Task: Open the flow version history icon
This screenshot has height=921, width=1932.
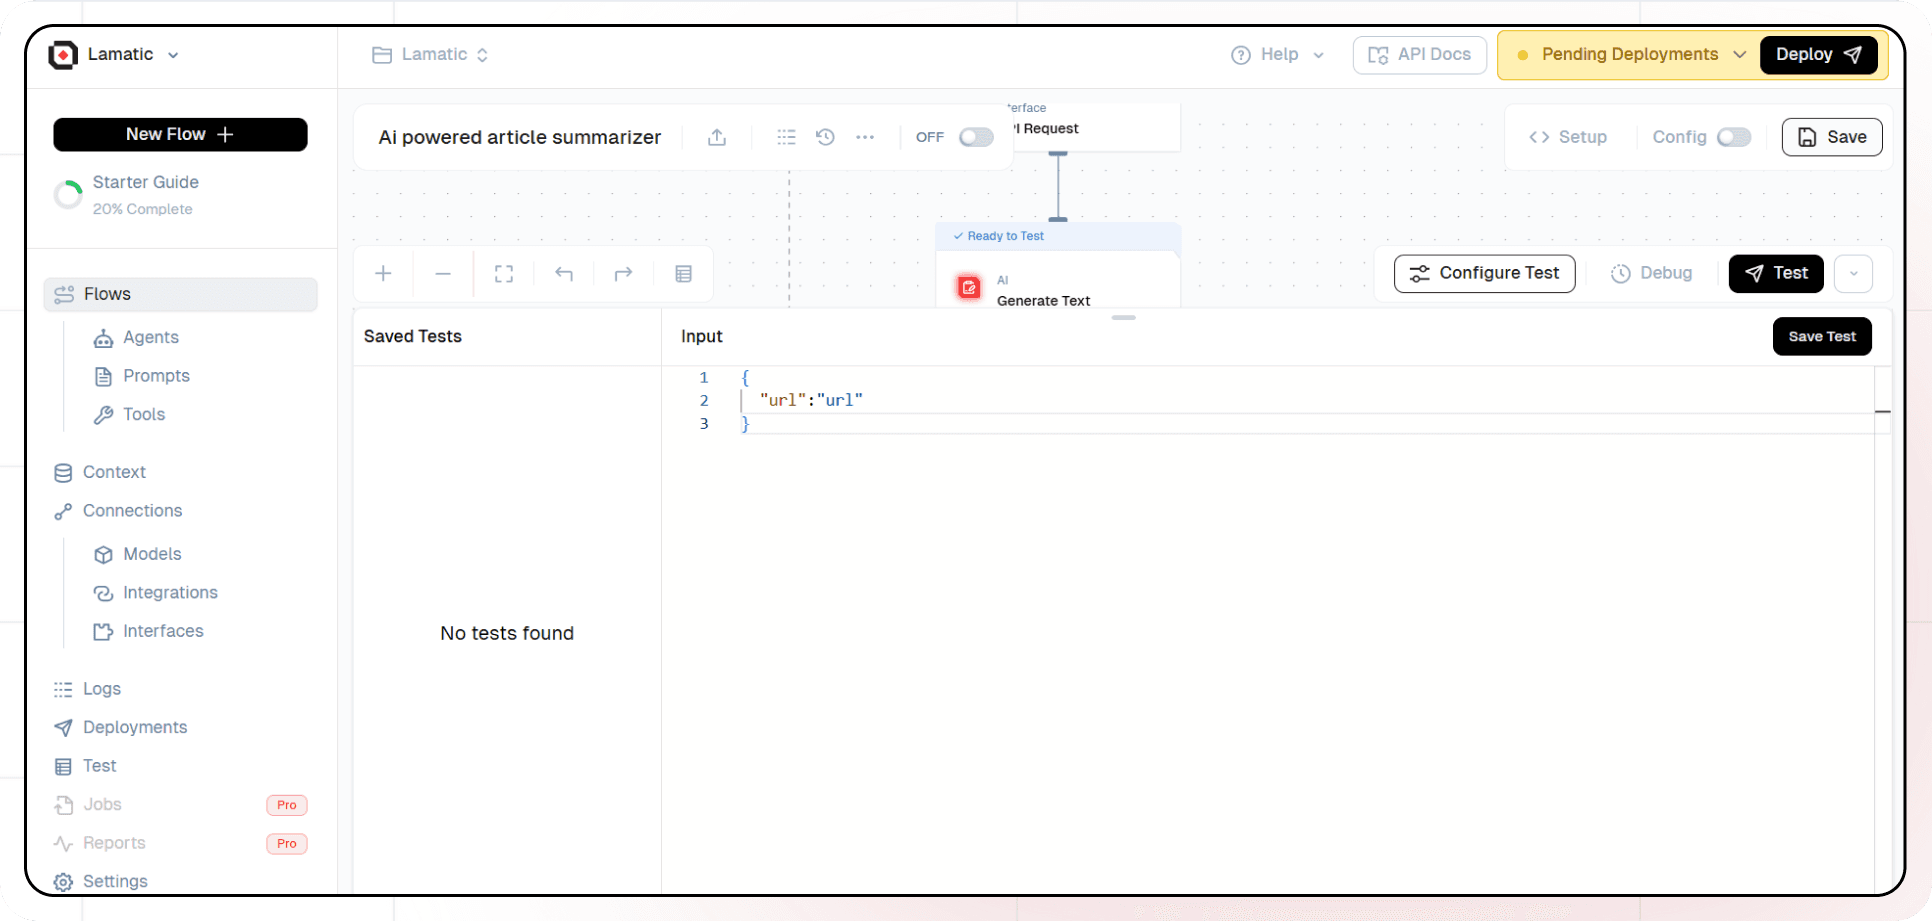Action: tap(826, 137)
